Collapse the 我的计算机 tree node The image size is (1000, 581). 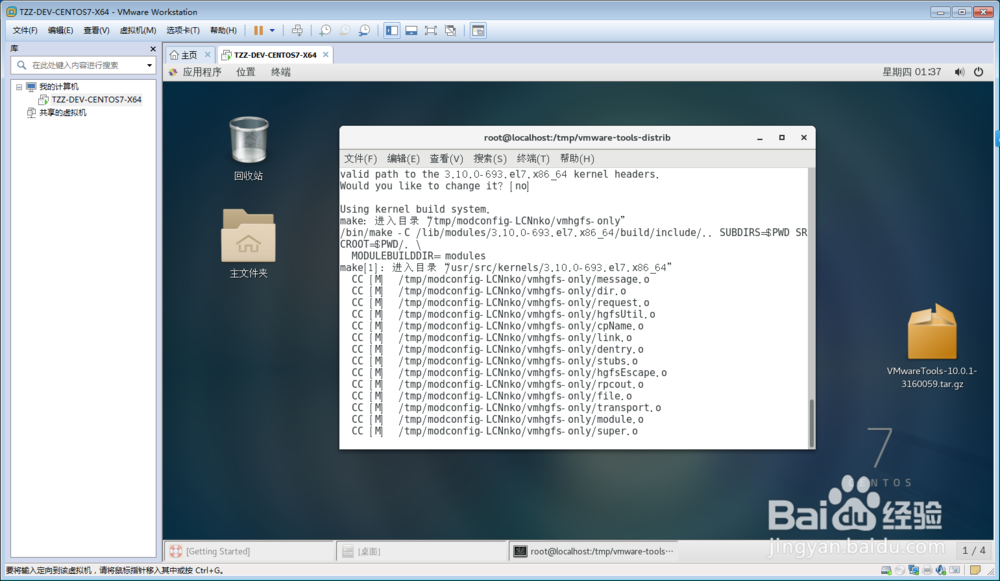click(x=18, y=87)
